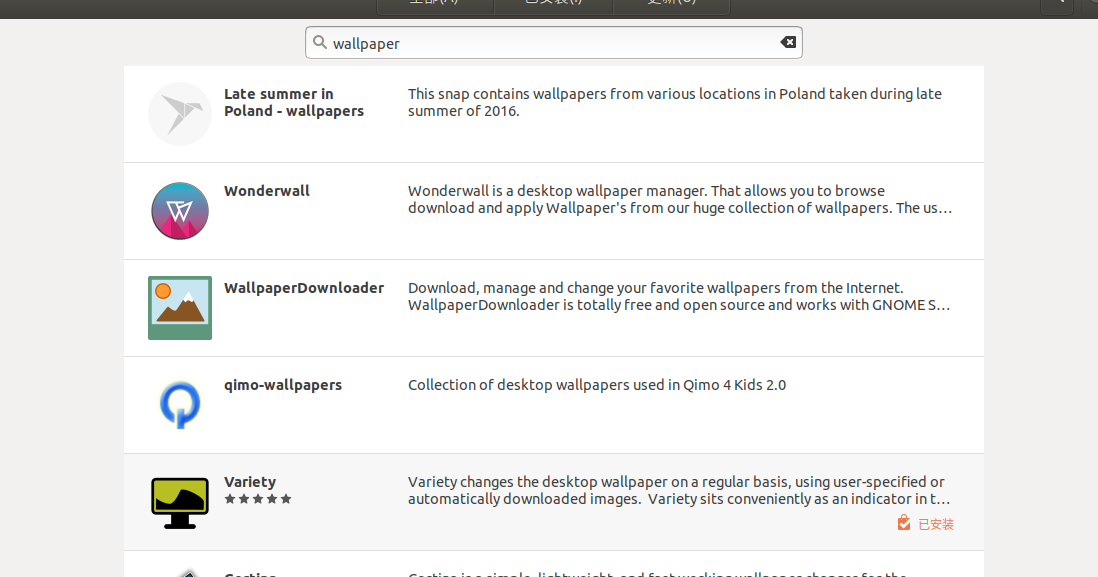Open the qimo-wallpapers blue Q icon
Screen dimensions: 1098x577
180,405
